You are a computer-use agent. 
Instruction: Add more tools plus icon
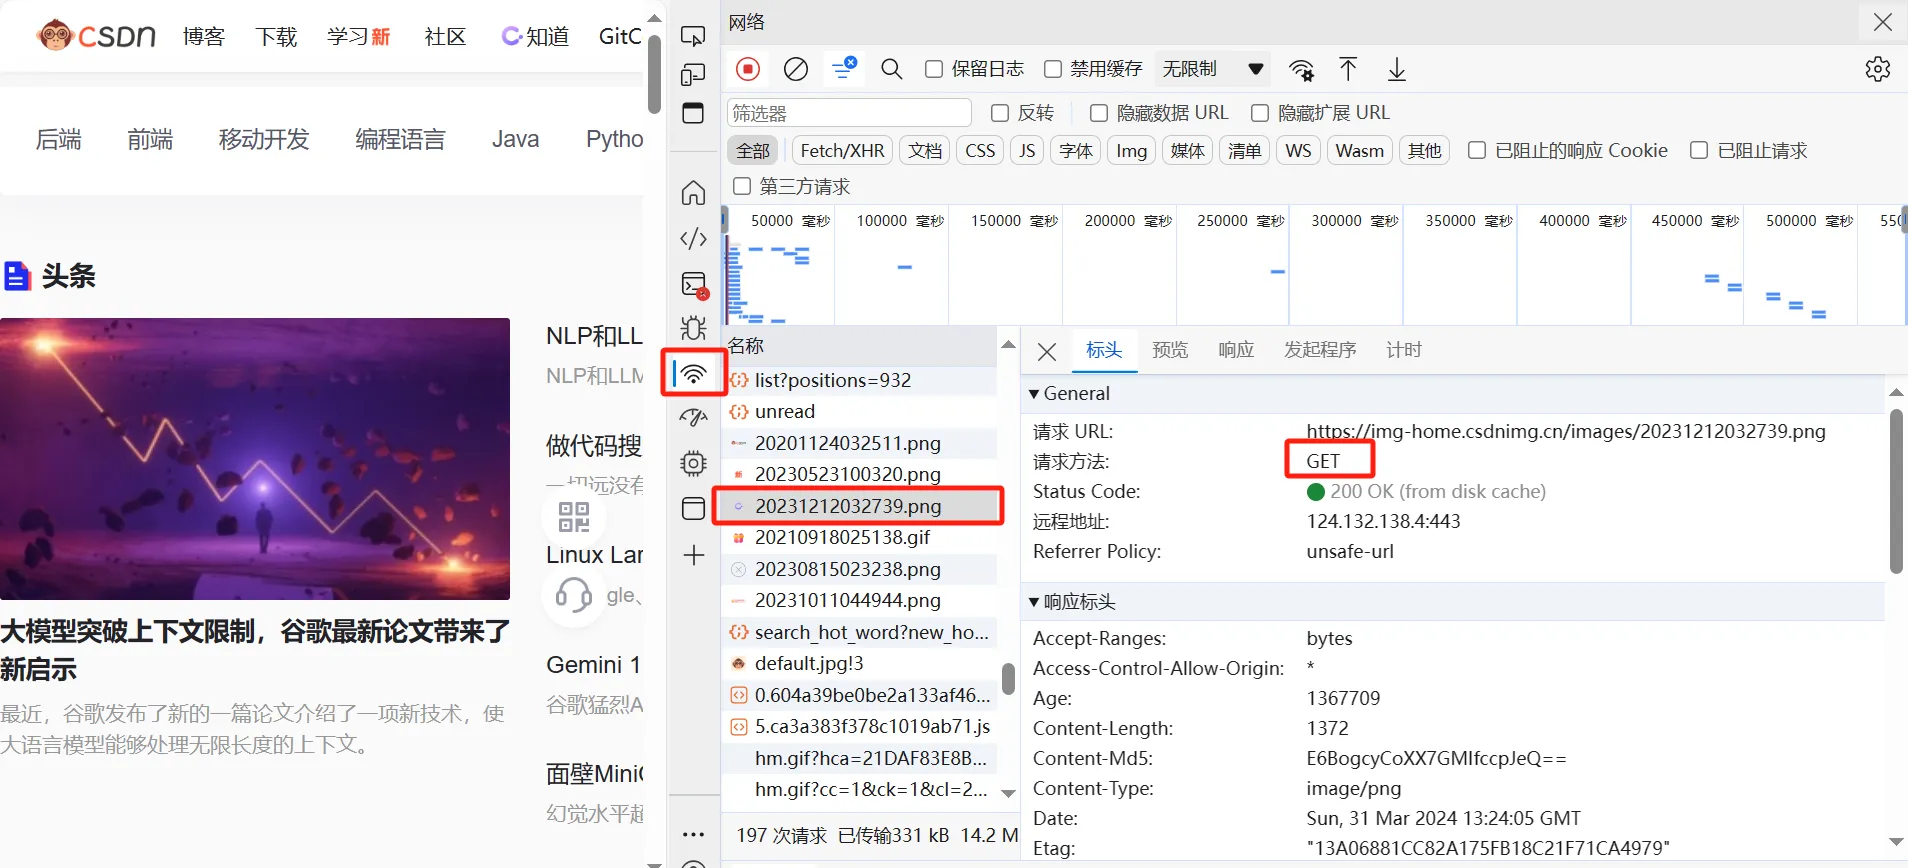(694, 555)
